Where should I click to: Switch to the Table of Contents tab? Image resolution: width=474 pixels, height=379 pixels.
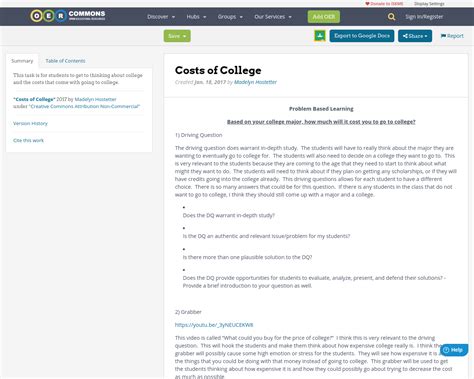pyautogui.click(x=65, y=61)
